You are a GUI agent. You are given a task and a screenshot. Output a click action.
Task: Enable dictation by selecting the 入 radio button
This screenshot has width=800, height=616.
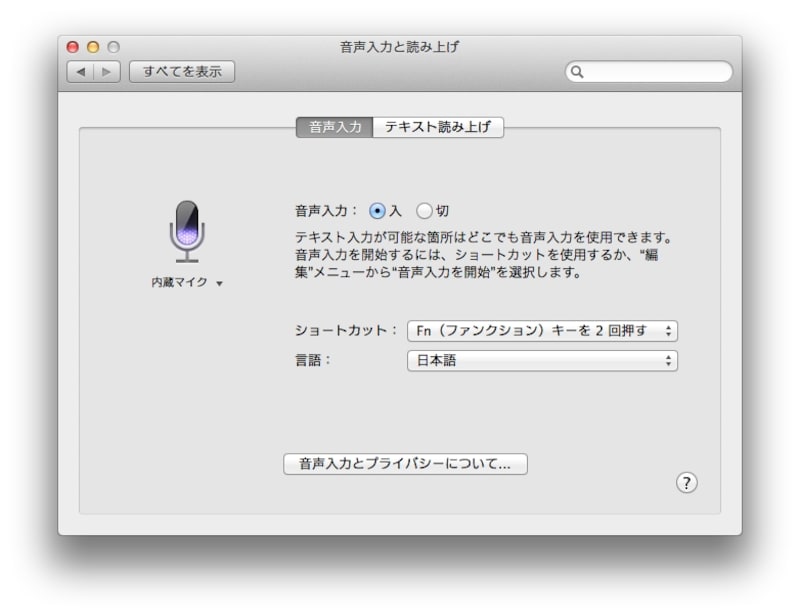click(x=378, y=210)
